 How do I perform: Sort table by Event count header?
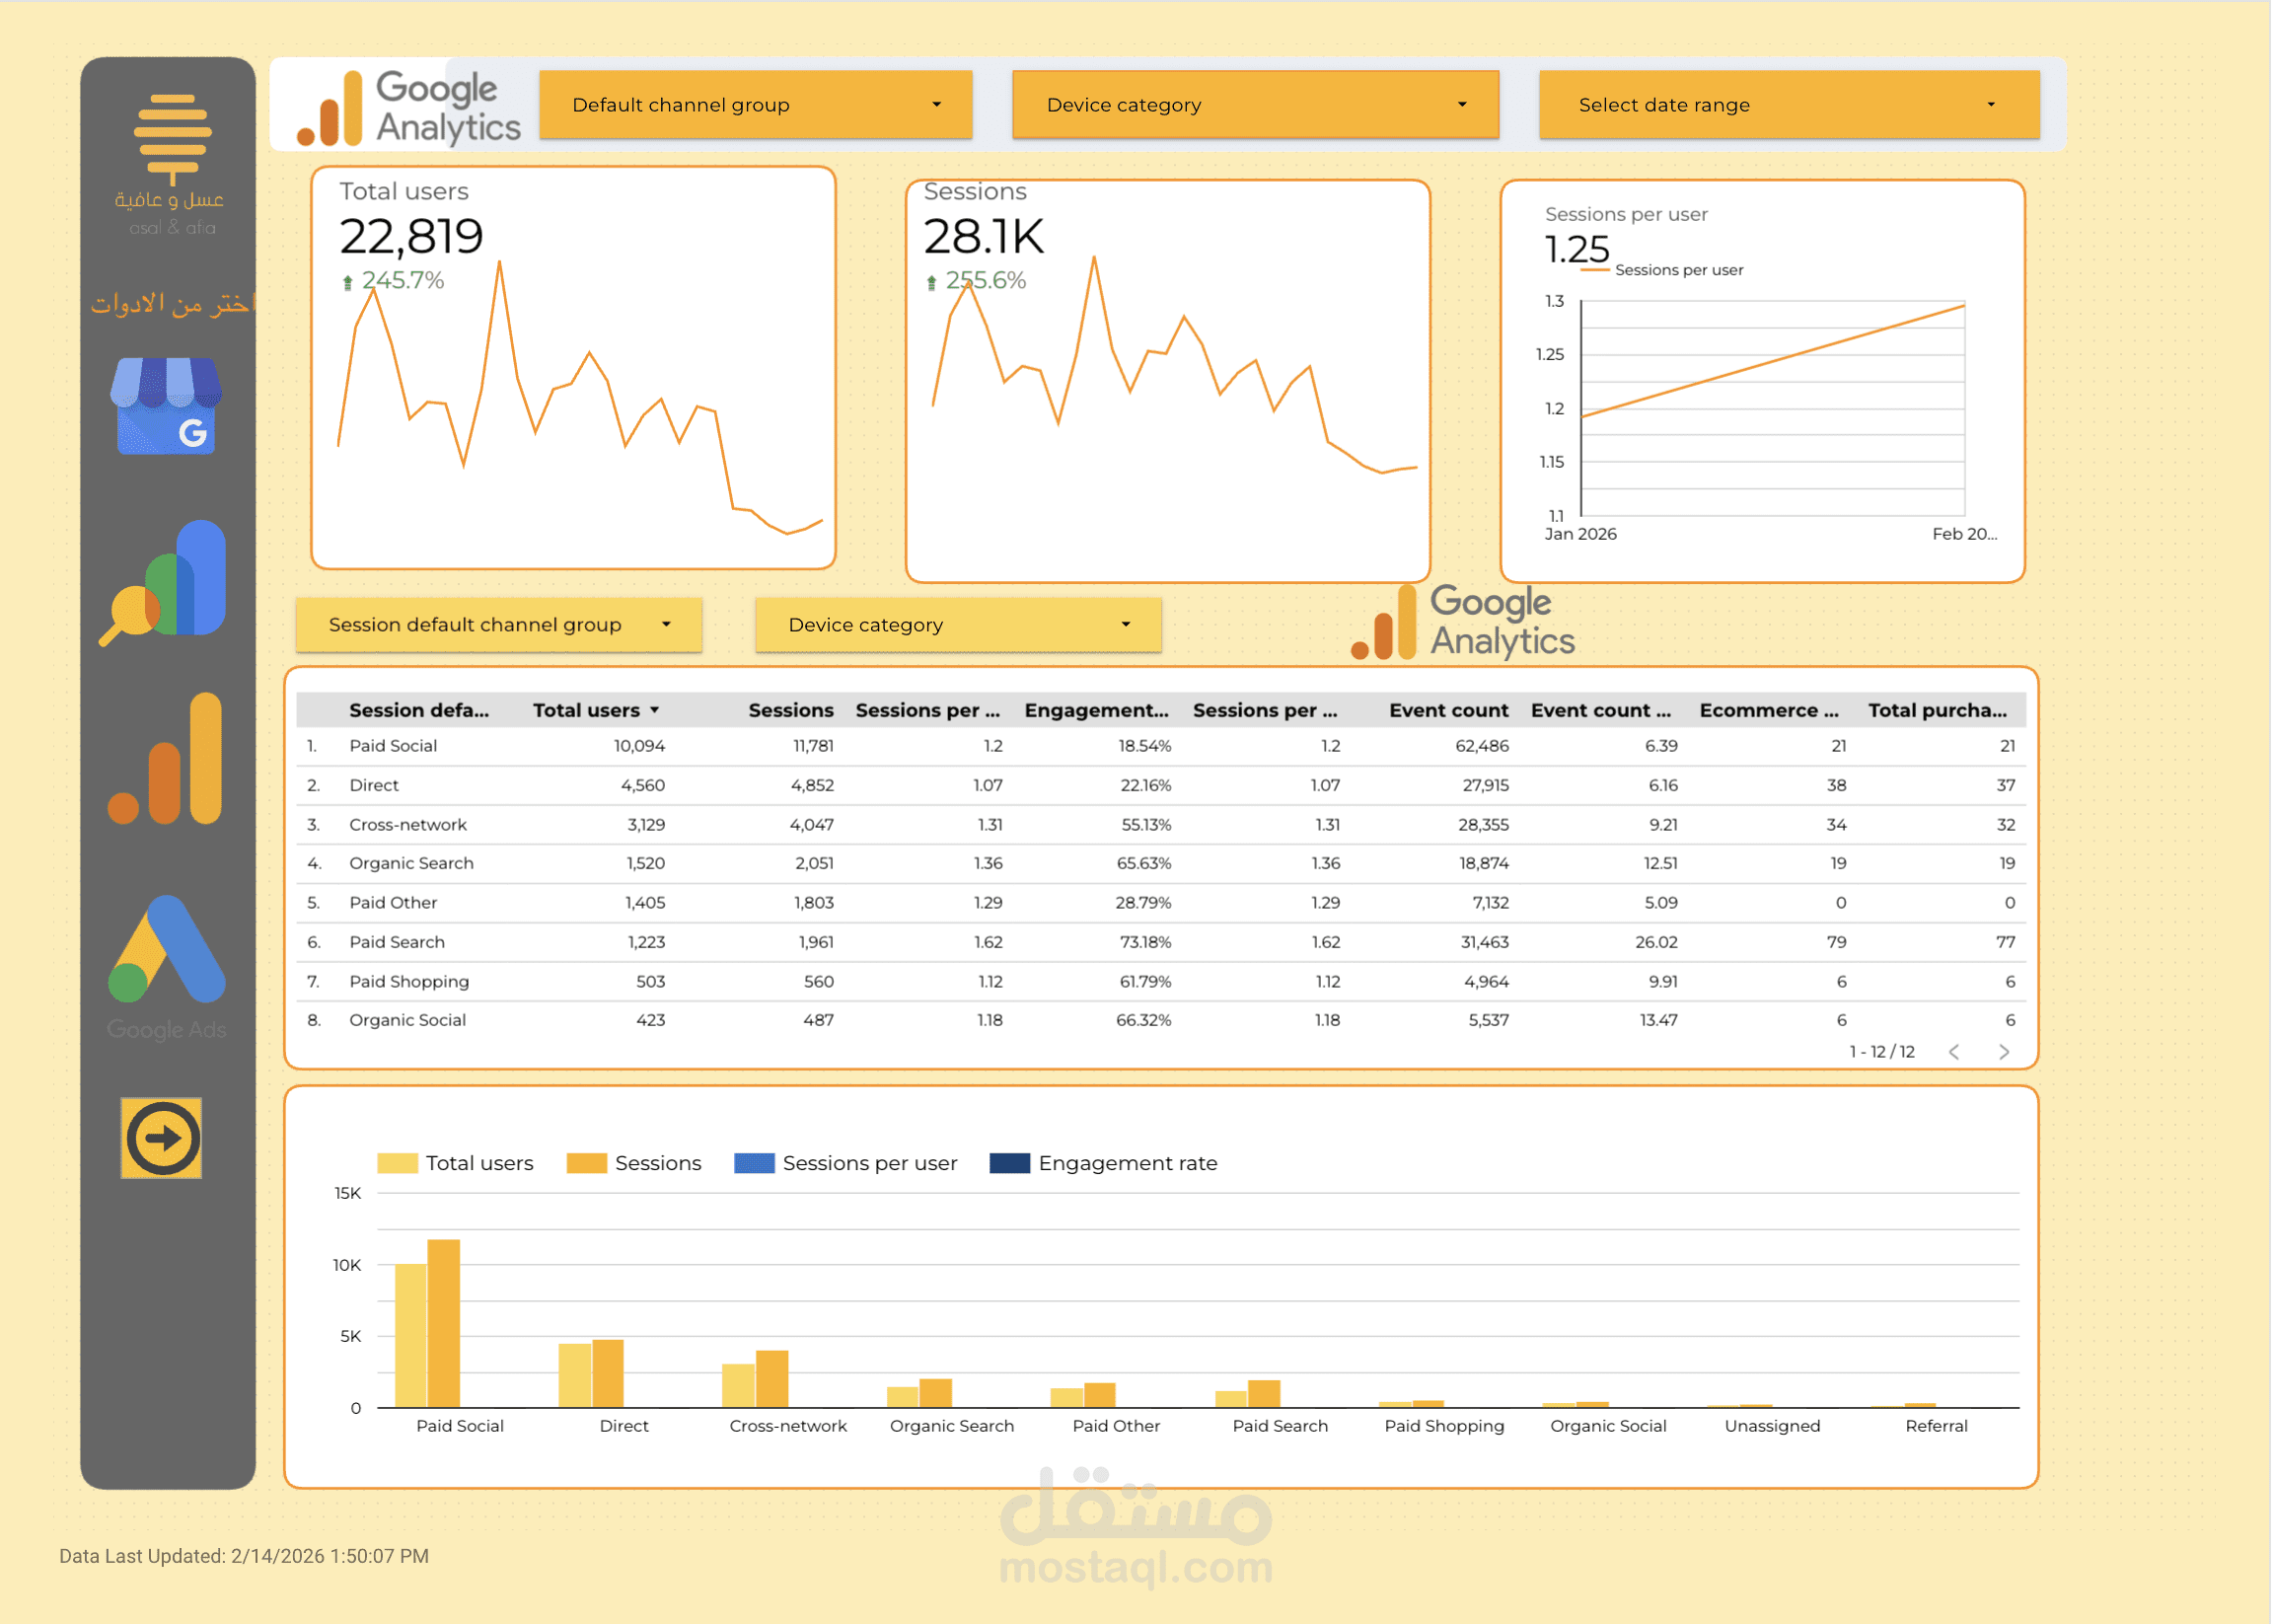(x=1447, y=710)
